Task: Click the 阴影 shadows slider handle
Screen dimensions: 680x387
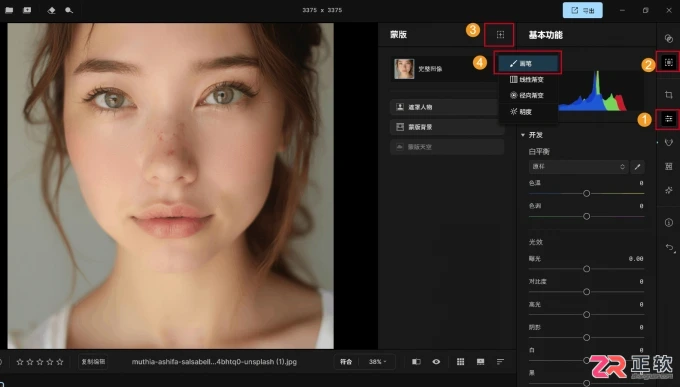Action: 586,338
